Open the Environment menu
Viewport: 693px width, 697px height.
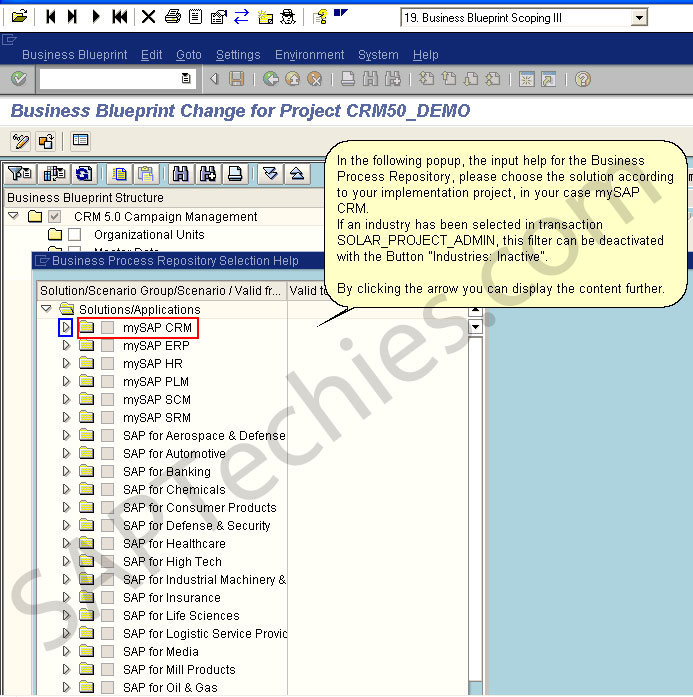click(x=309, y=55)
